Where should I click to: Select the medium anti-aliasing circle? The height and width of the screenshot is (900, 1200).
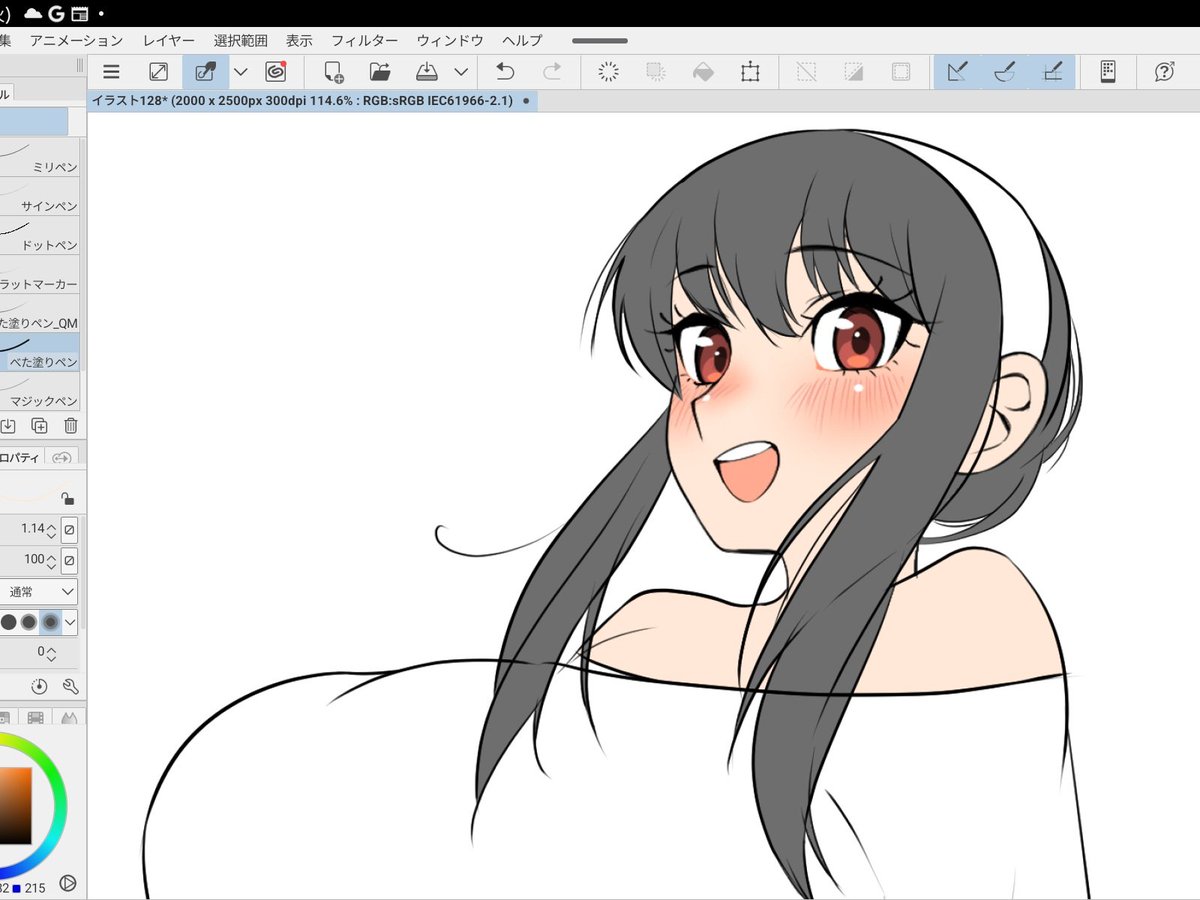click(29, 622)
